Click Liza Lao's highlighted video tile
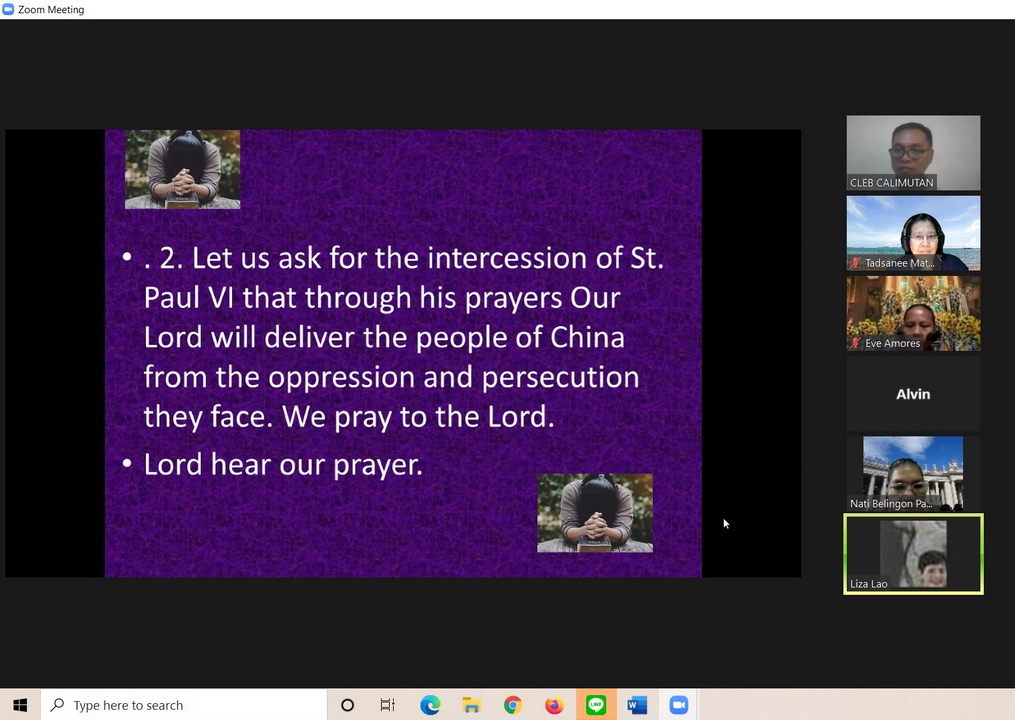This screenshot has width=1015, height=720. click(x=913, y=553)
